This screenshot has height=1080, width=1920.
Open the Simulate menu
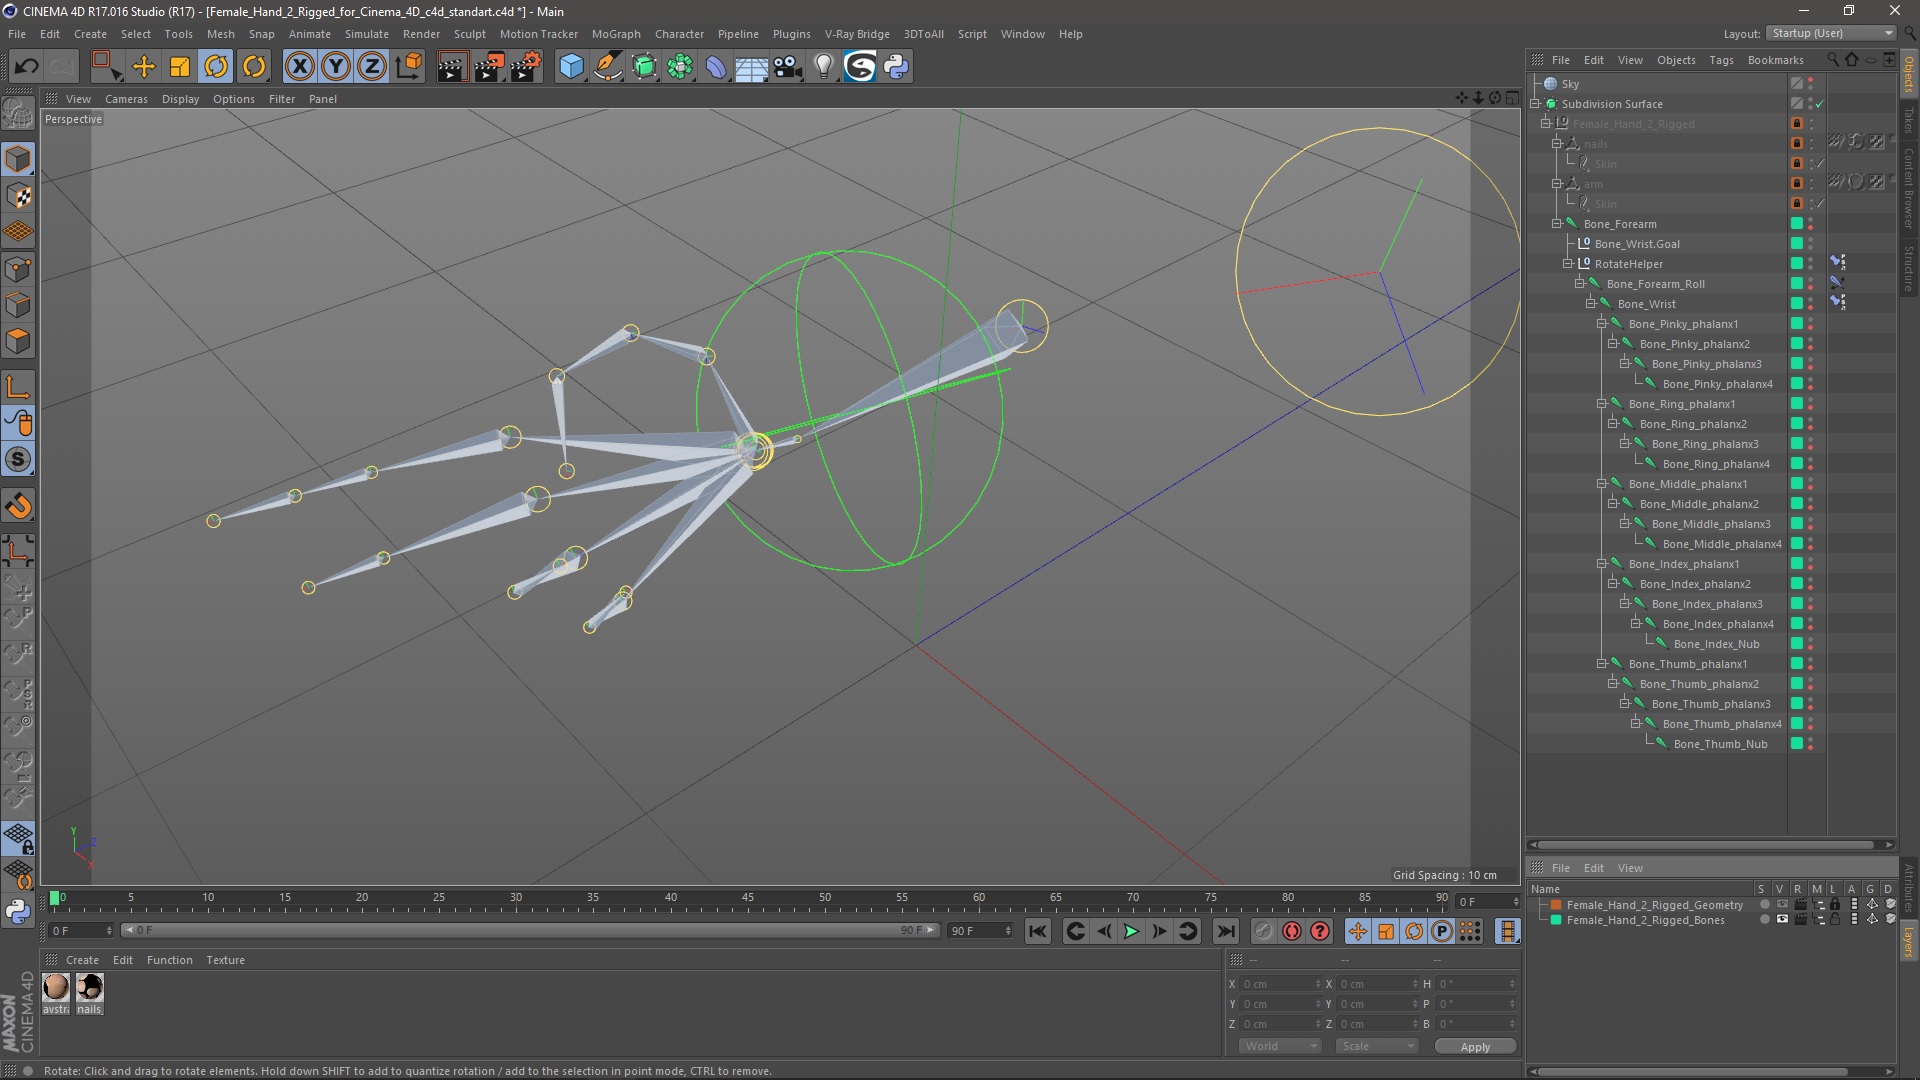pos(367,34)
